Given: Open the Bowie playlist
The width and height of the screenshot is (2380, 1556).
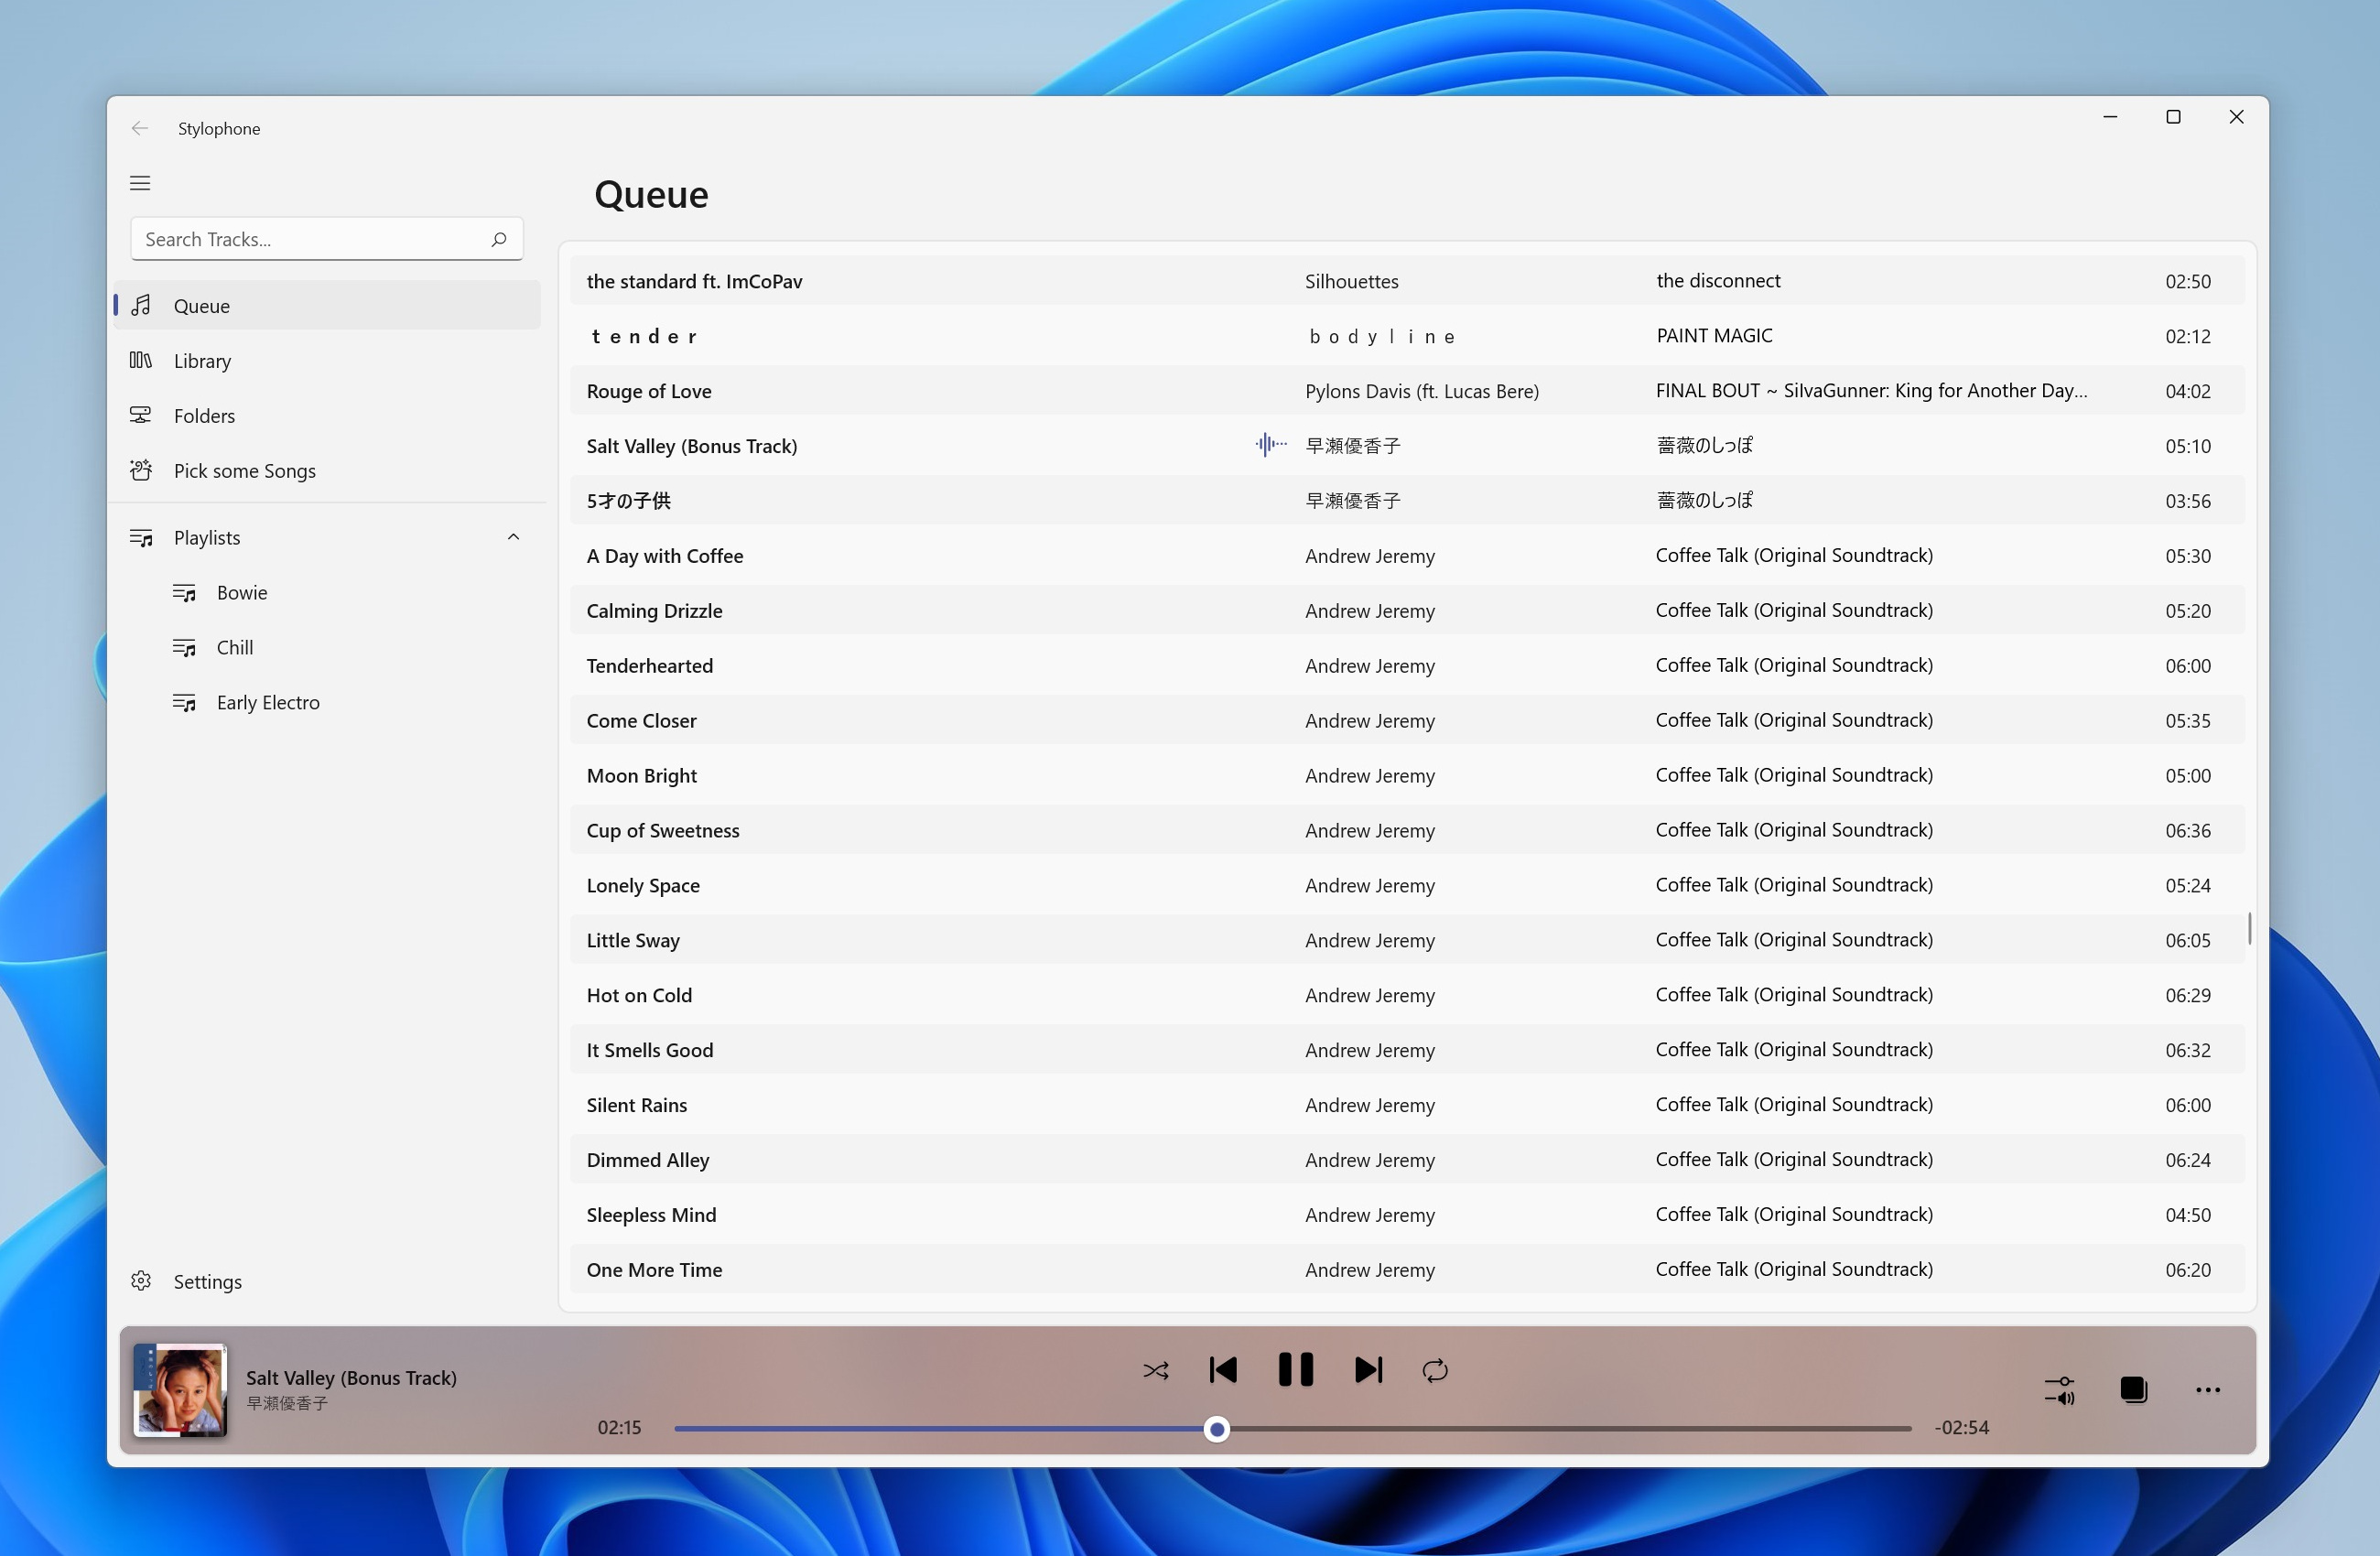Looking at the screenshot, I should click(x=242, y=593).
